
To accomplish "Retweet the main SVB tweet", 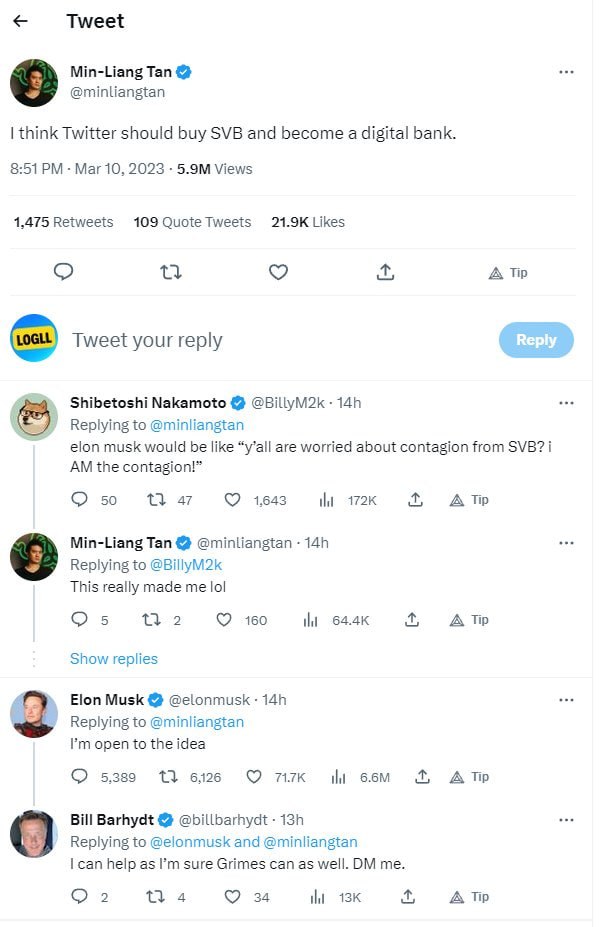I will (x=171, y=272).
